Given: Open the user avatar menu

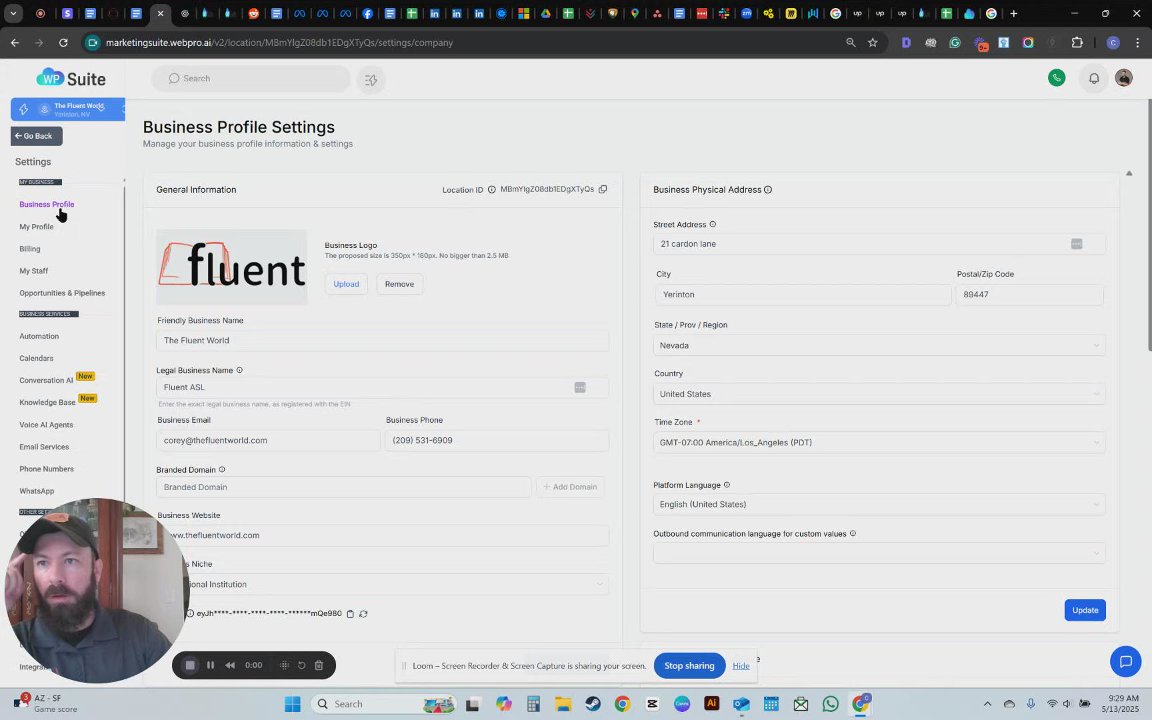Looking at the screenshot, I should tap(1123, 78).
